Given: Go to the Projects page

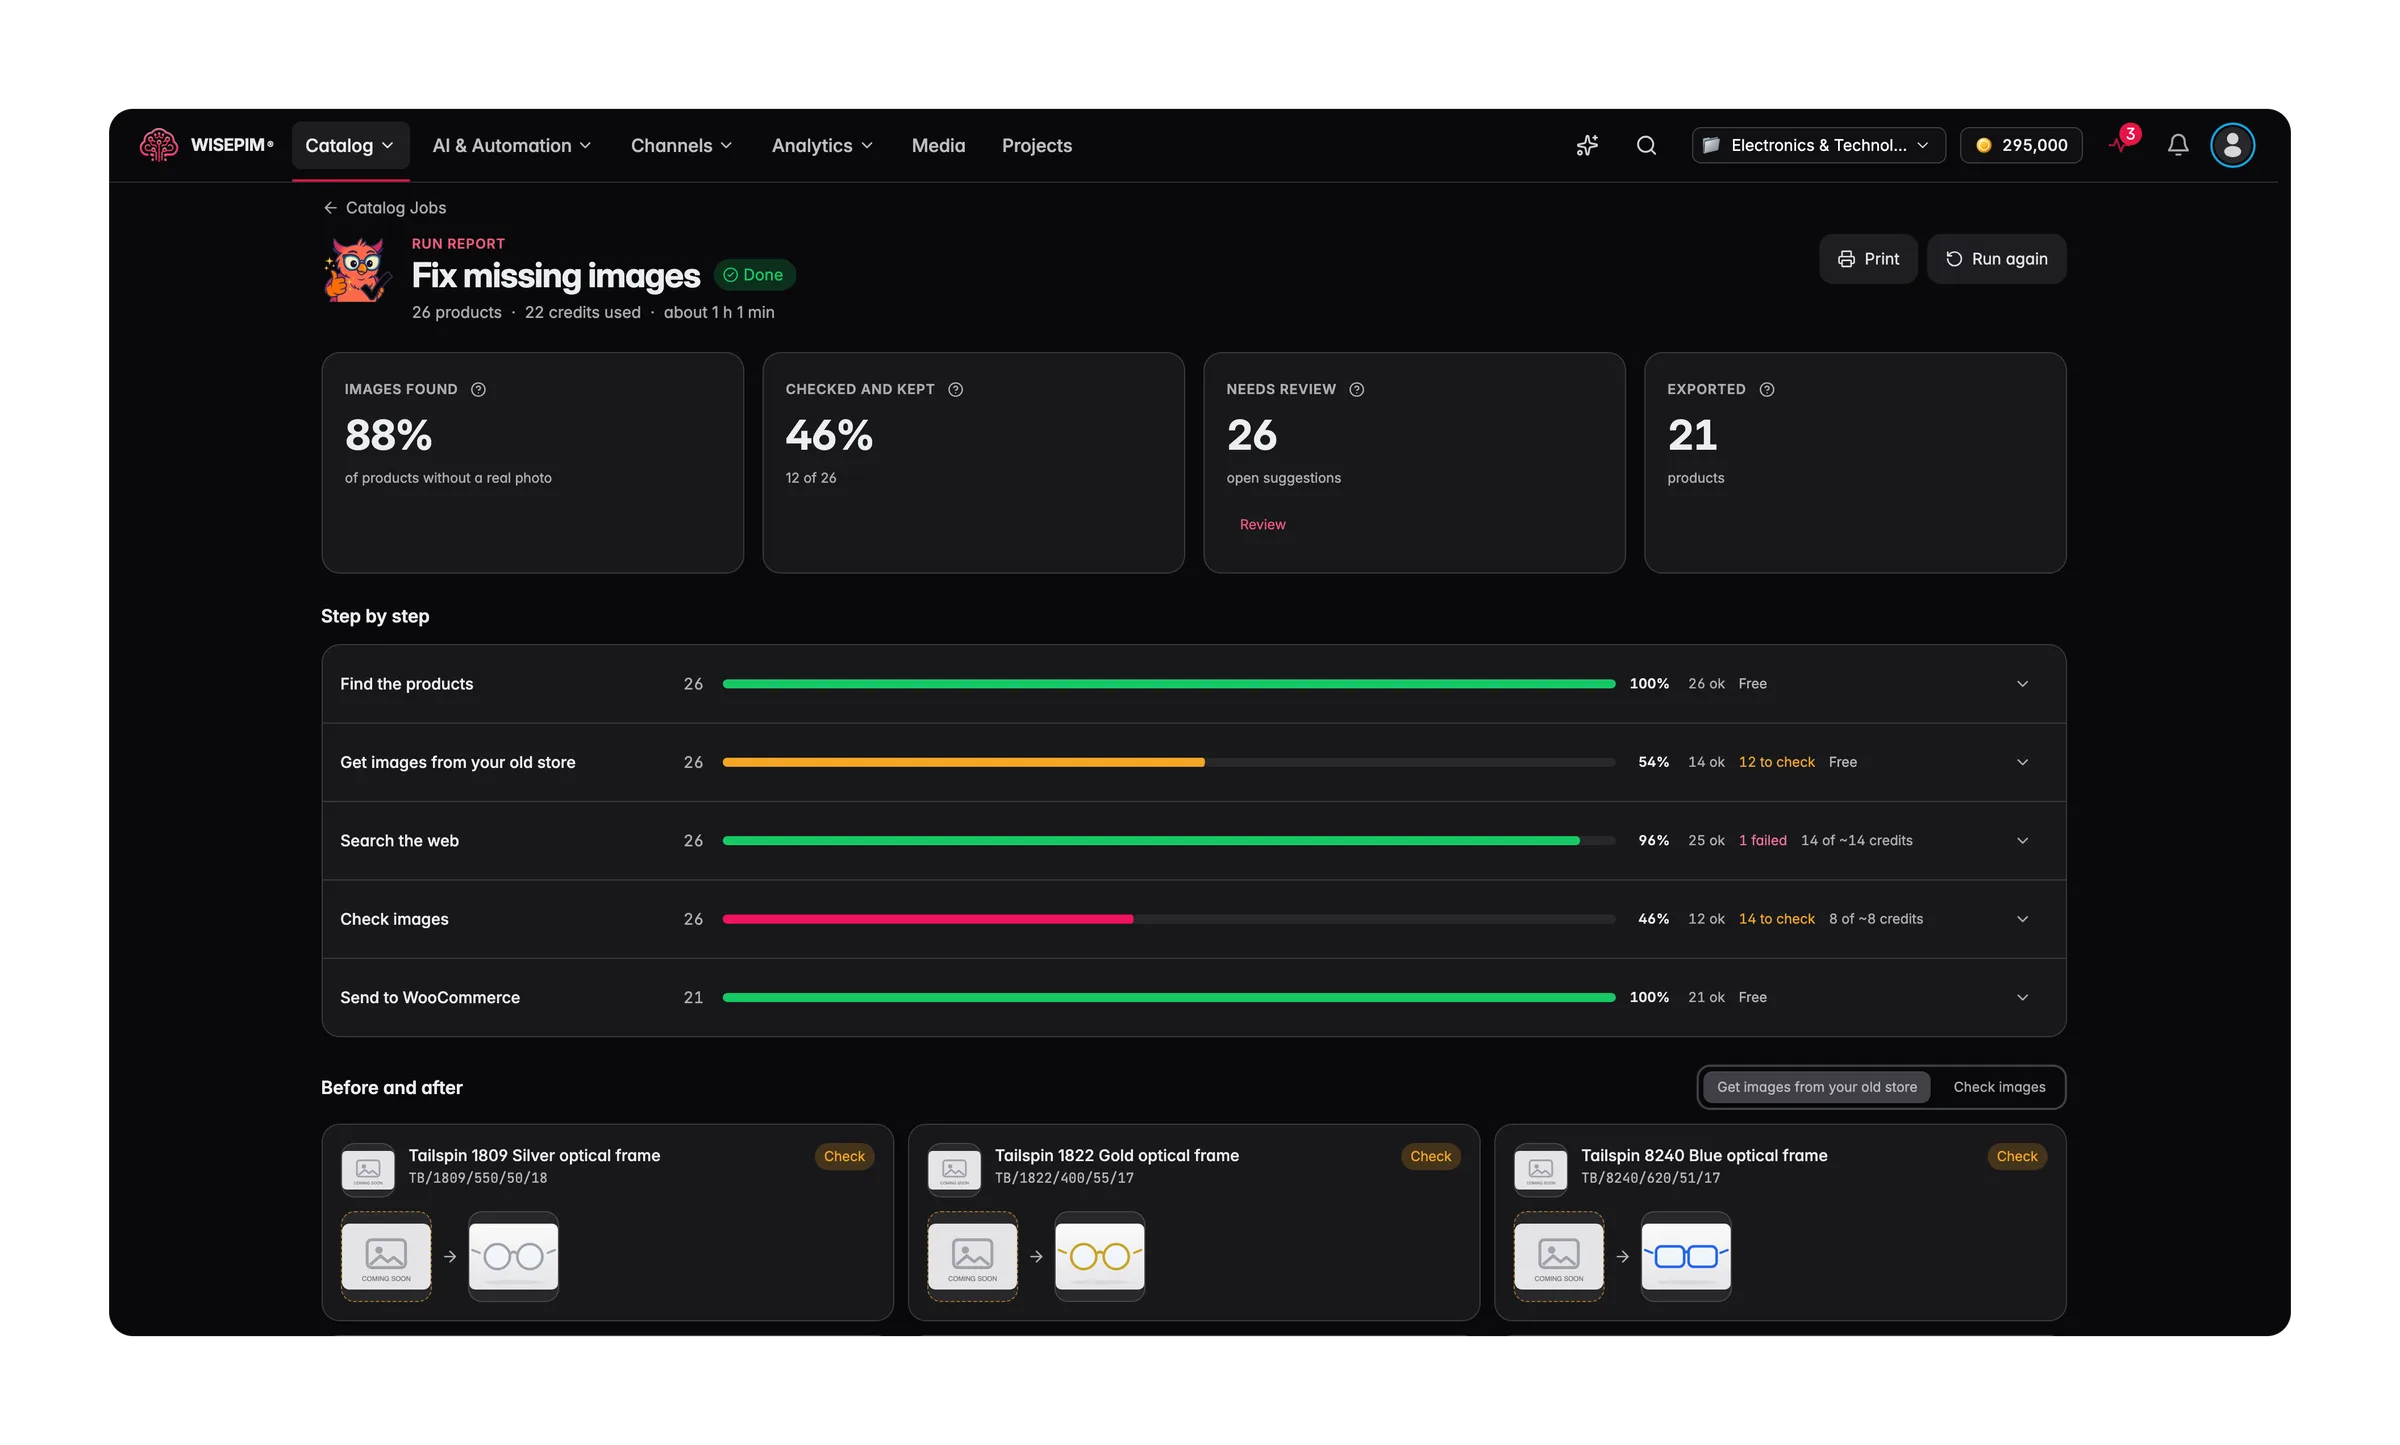Looking at the screenshot, I should [1036, 146].
